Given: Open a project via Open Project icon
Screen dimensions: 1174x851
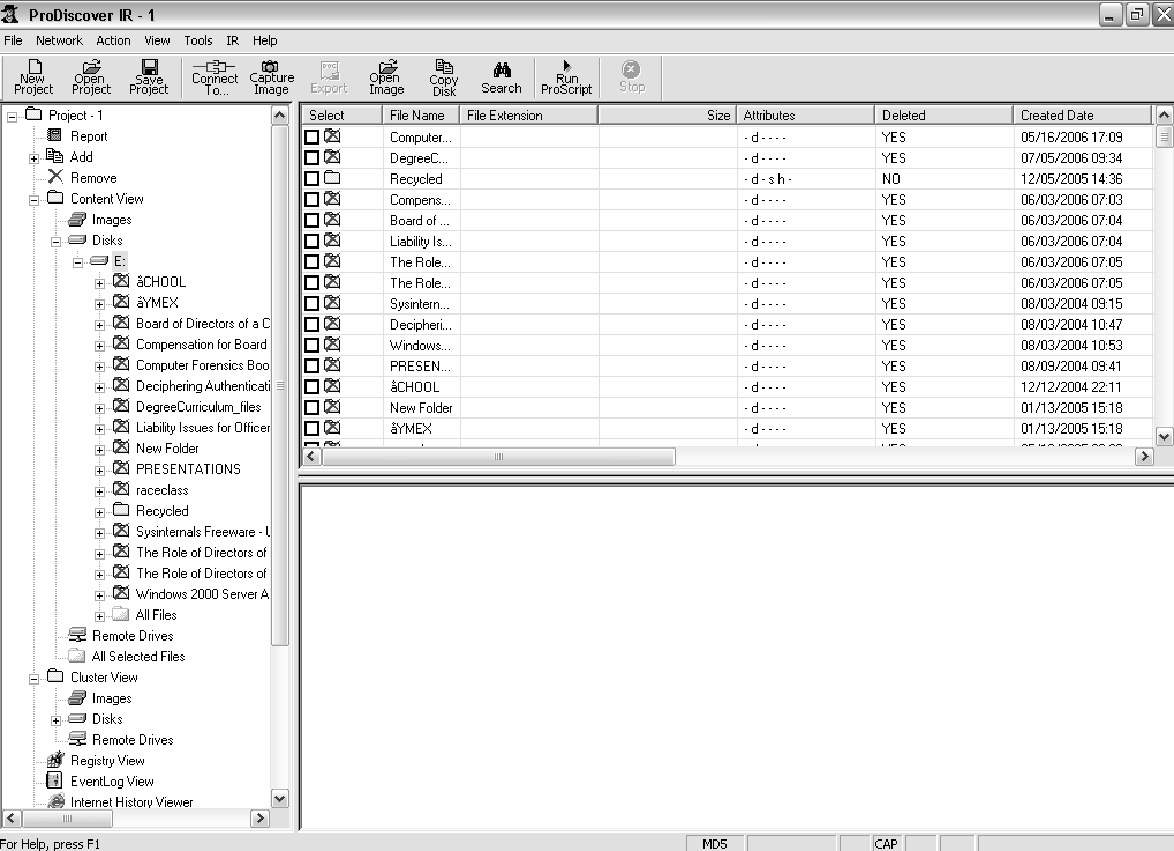Looking at the screenshot, I should (x=91, y=78).
